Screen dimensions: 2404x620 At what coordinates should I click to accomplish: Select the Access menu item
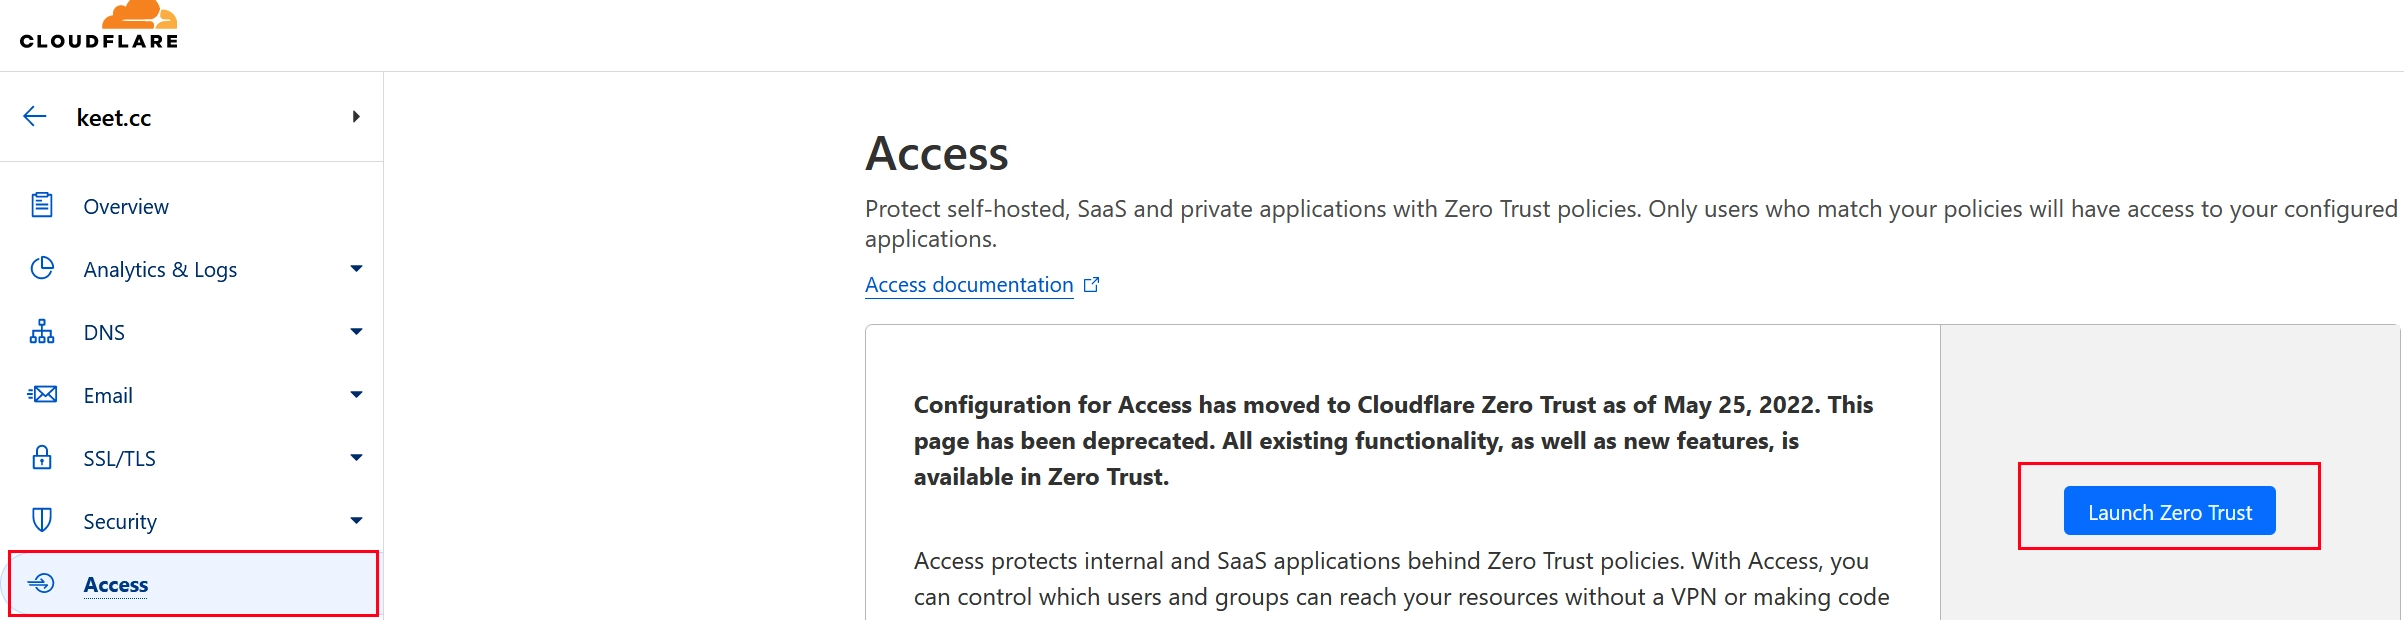pyautogui.click(x=192, y=584)
